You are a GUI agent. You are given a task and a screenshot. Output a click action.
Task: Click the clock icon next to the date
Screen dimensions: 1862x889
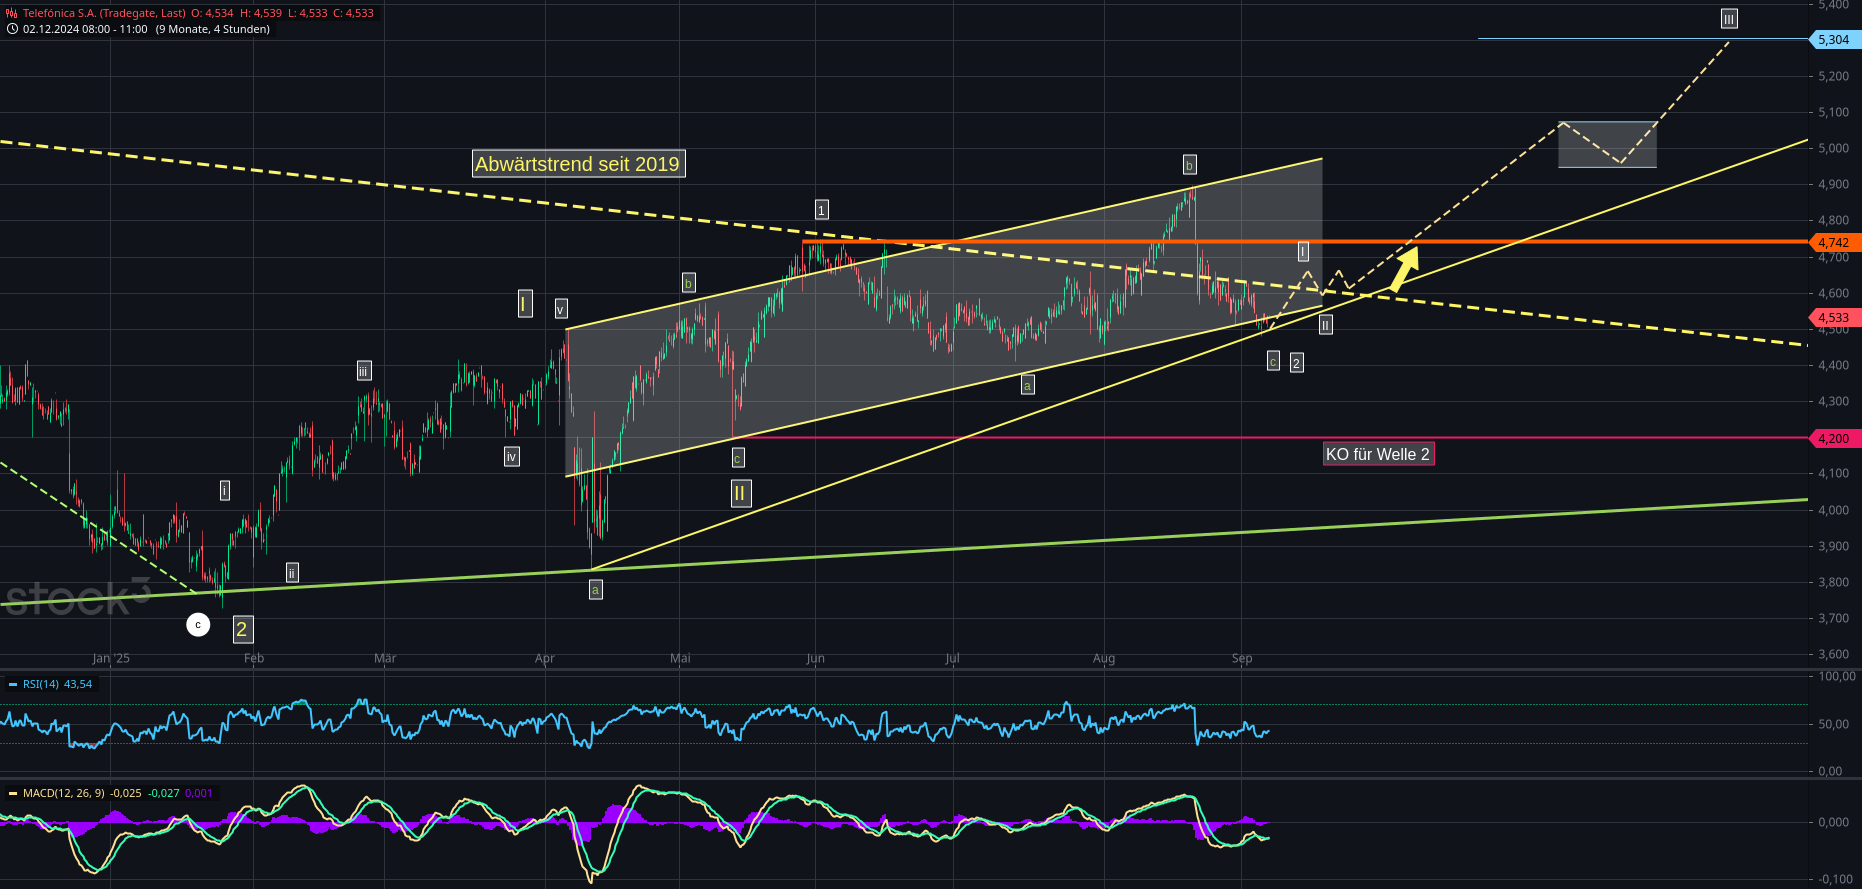12,29
